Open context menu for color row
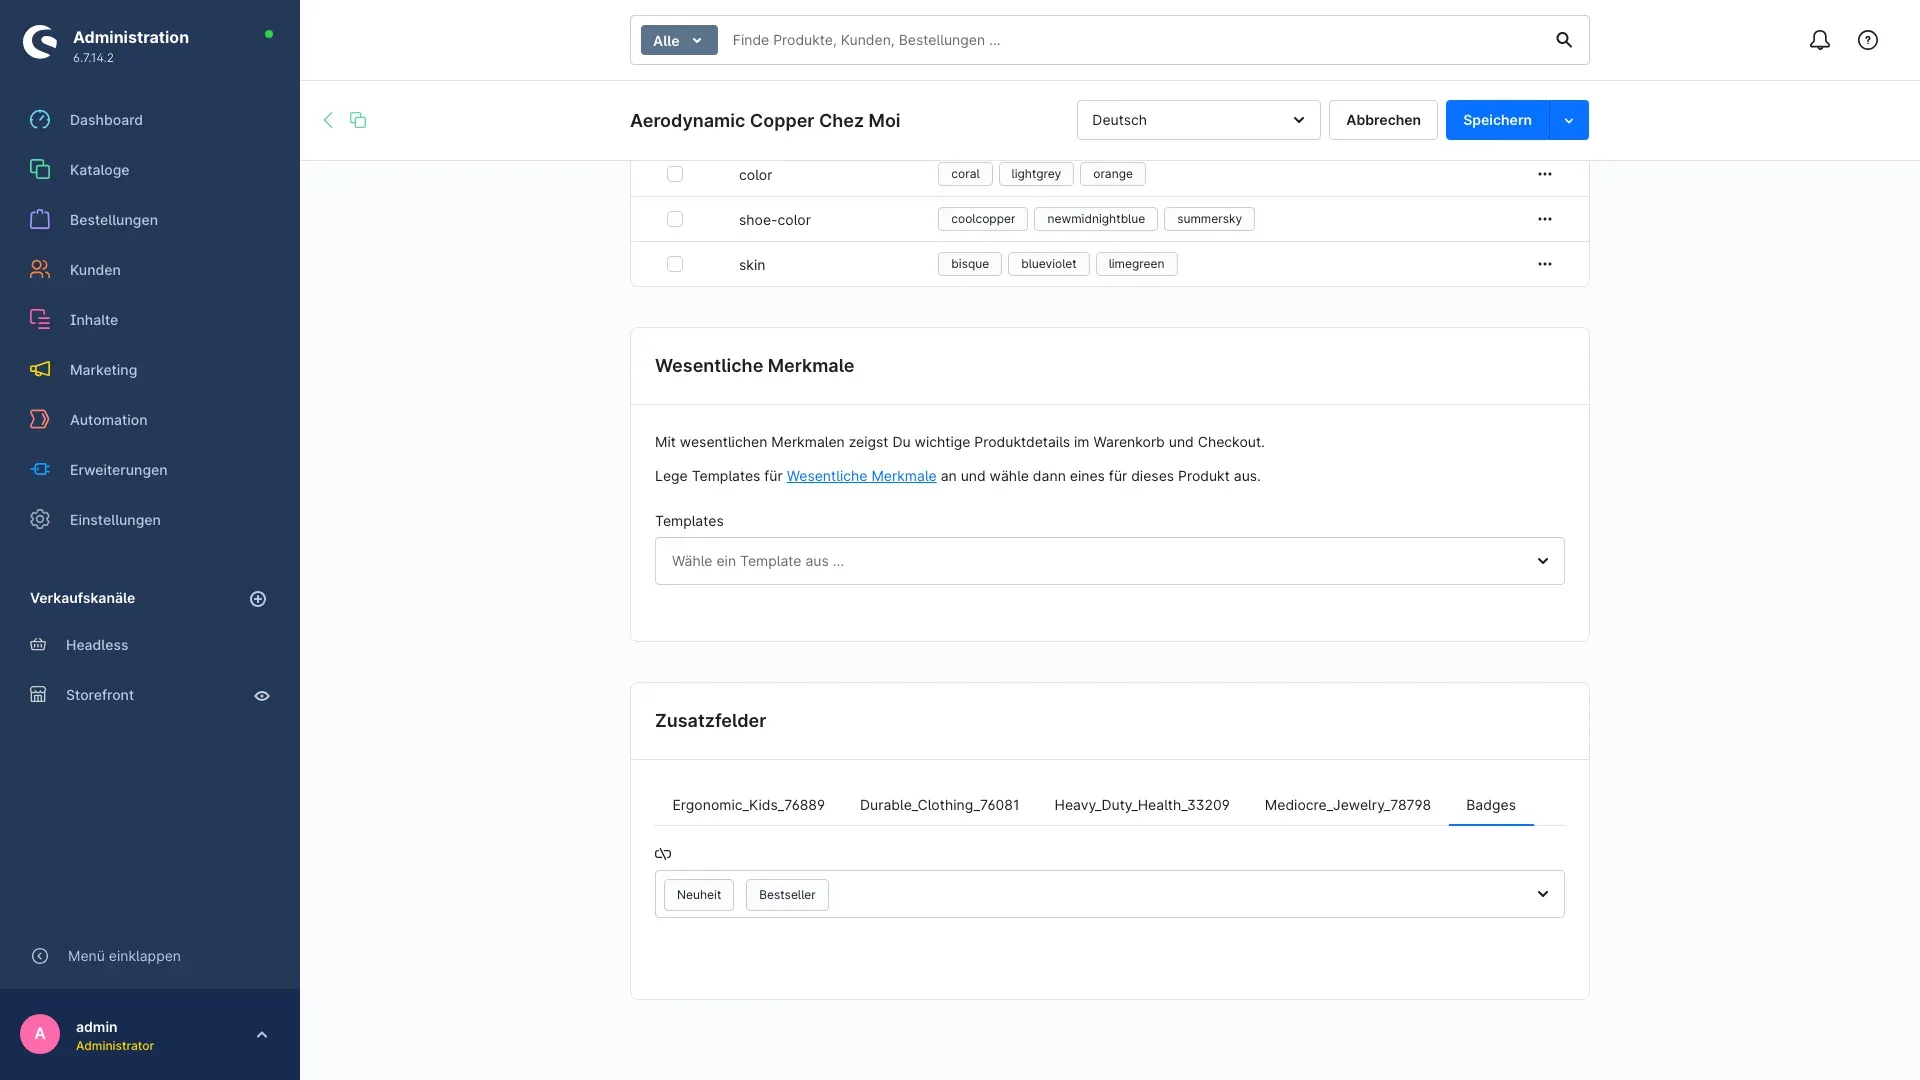 pos(1545,174)
